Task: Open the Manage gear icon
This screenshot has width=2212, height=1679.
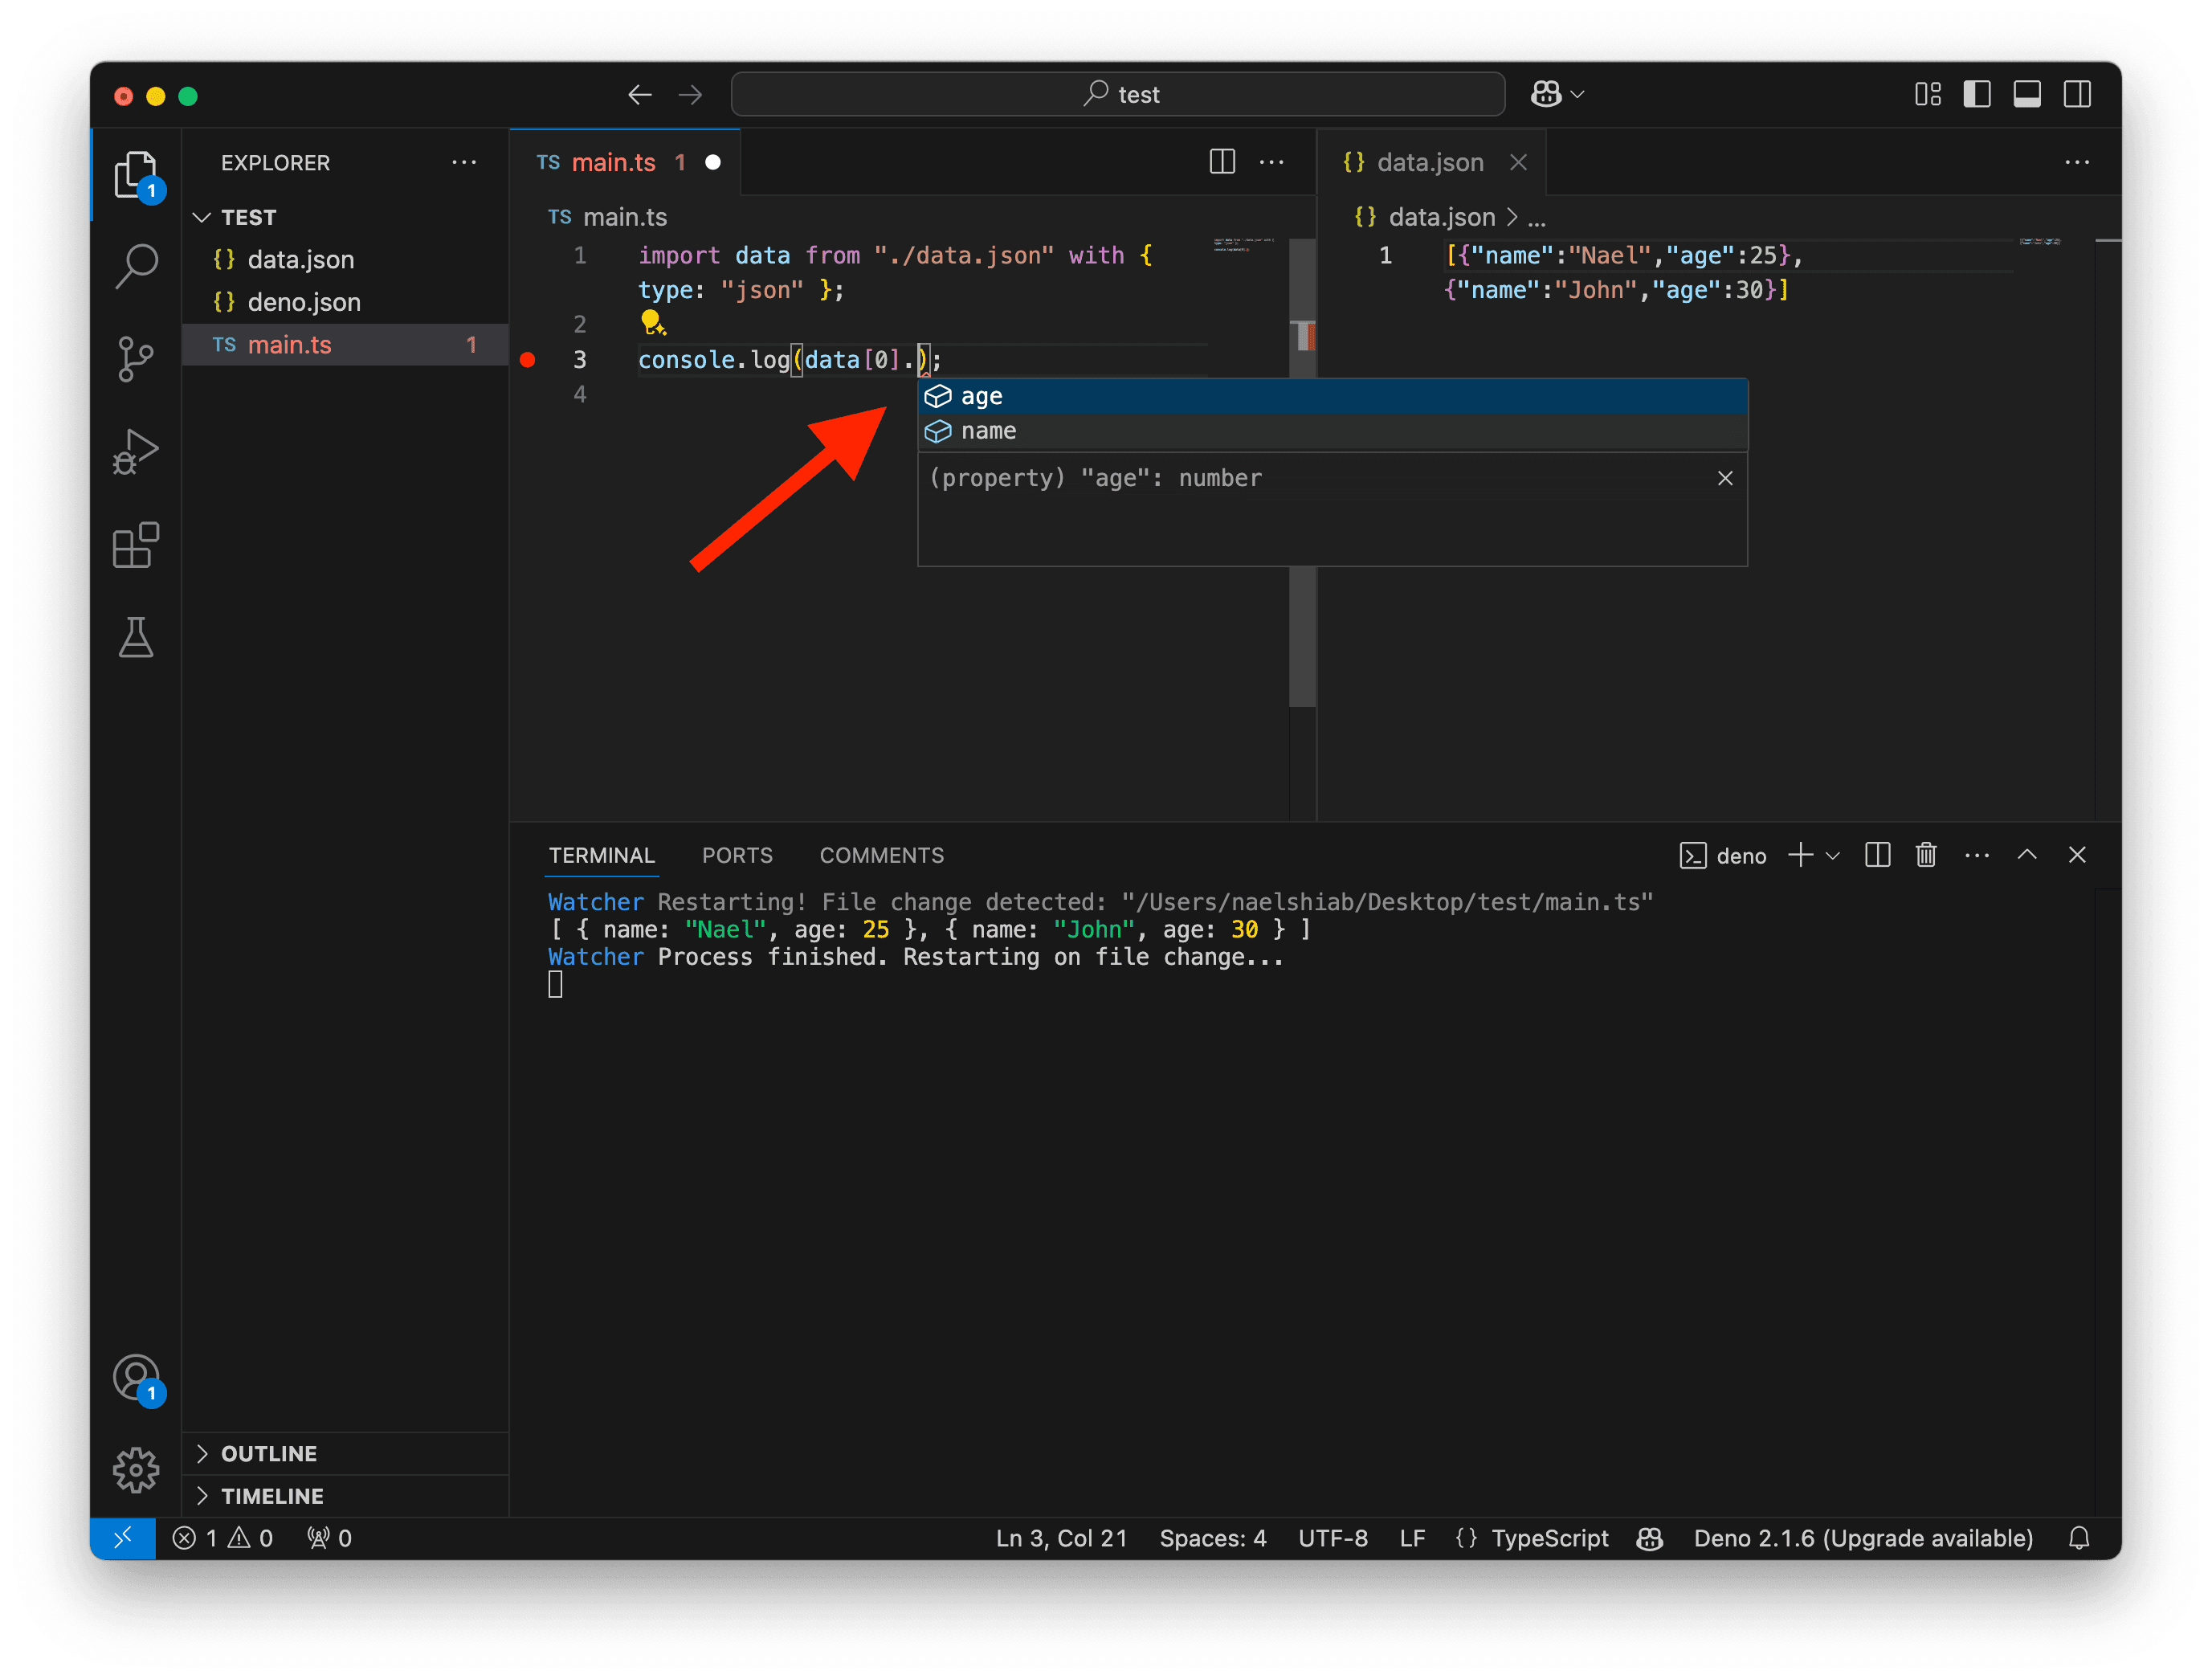Action: (x=136, y=1470)
